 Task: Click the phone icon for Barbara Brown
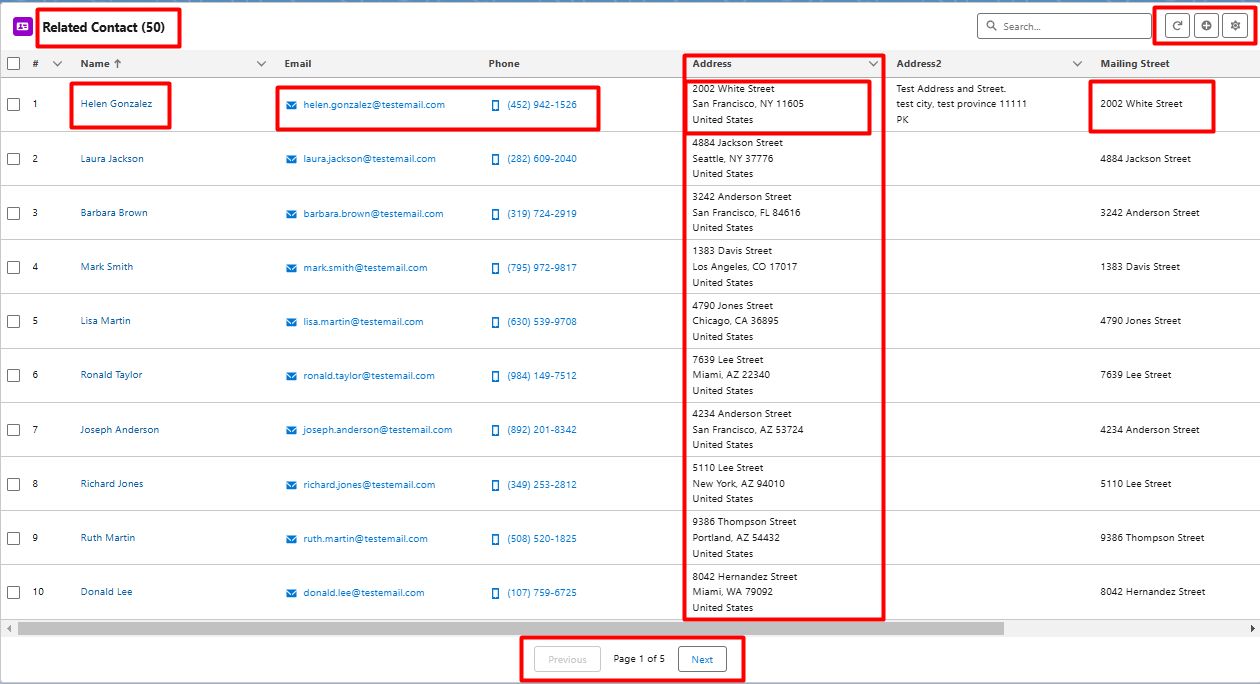495,214
